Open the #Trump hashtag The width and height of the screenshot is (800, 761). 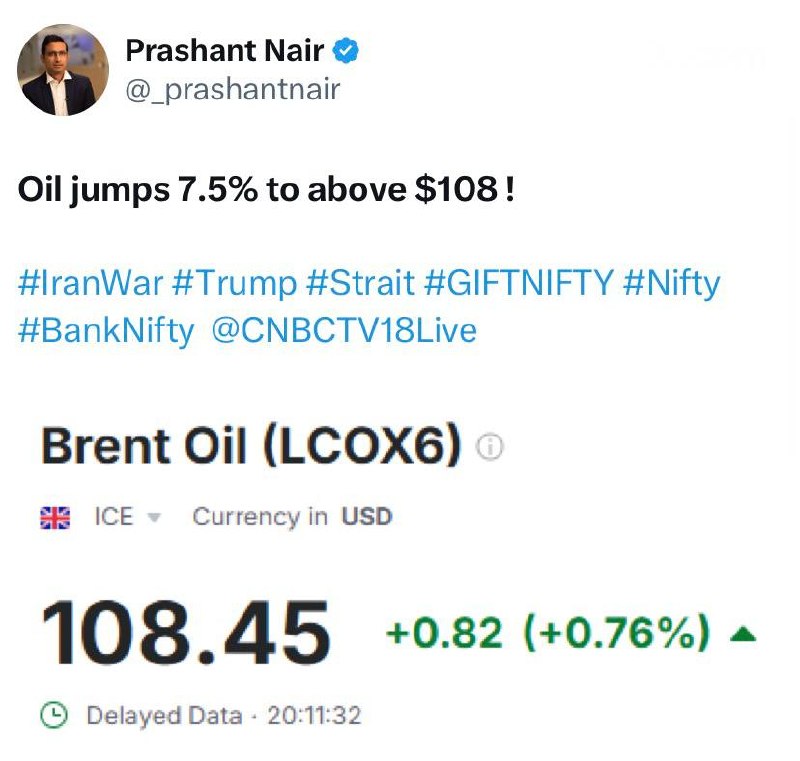click(234, 283)
